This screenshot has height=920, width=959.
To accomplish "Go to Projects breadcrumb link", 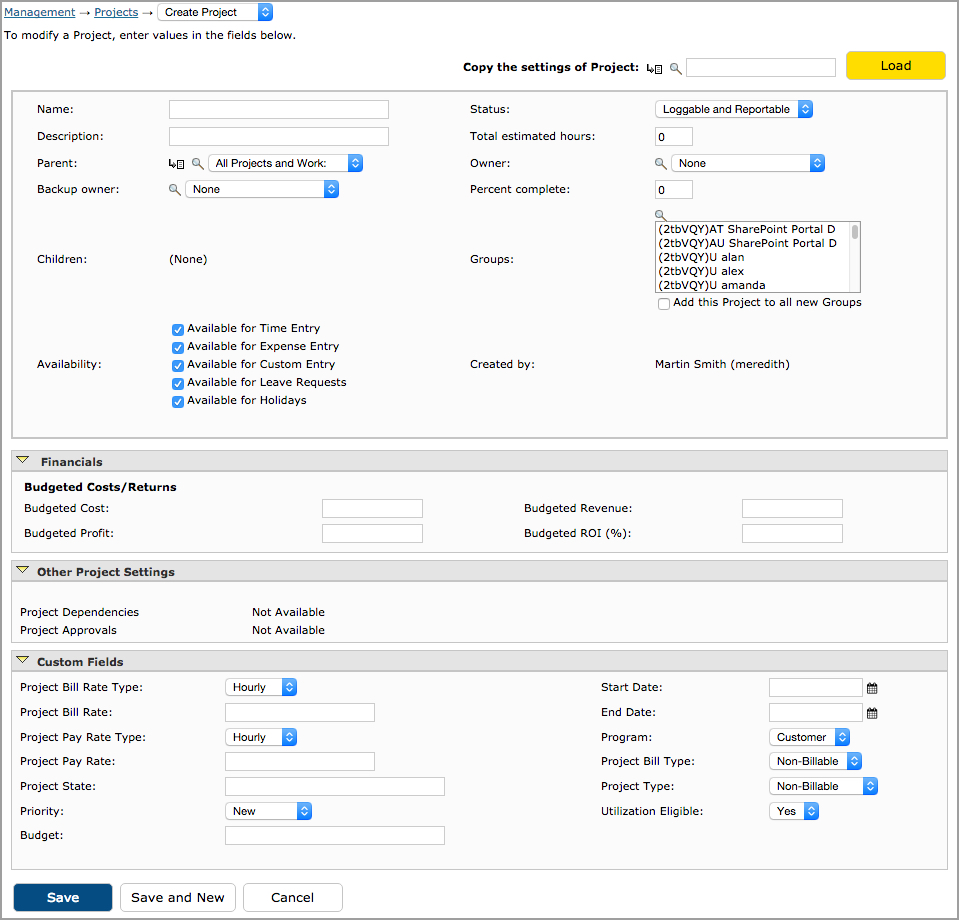I will (x=116, y=12).
